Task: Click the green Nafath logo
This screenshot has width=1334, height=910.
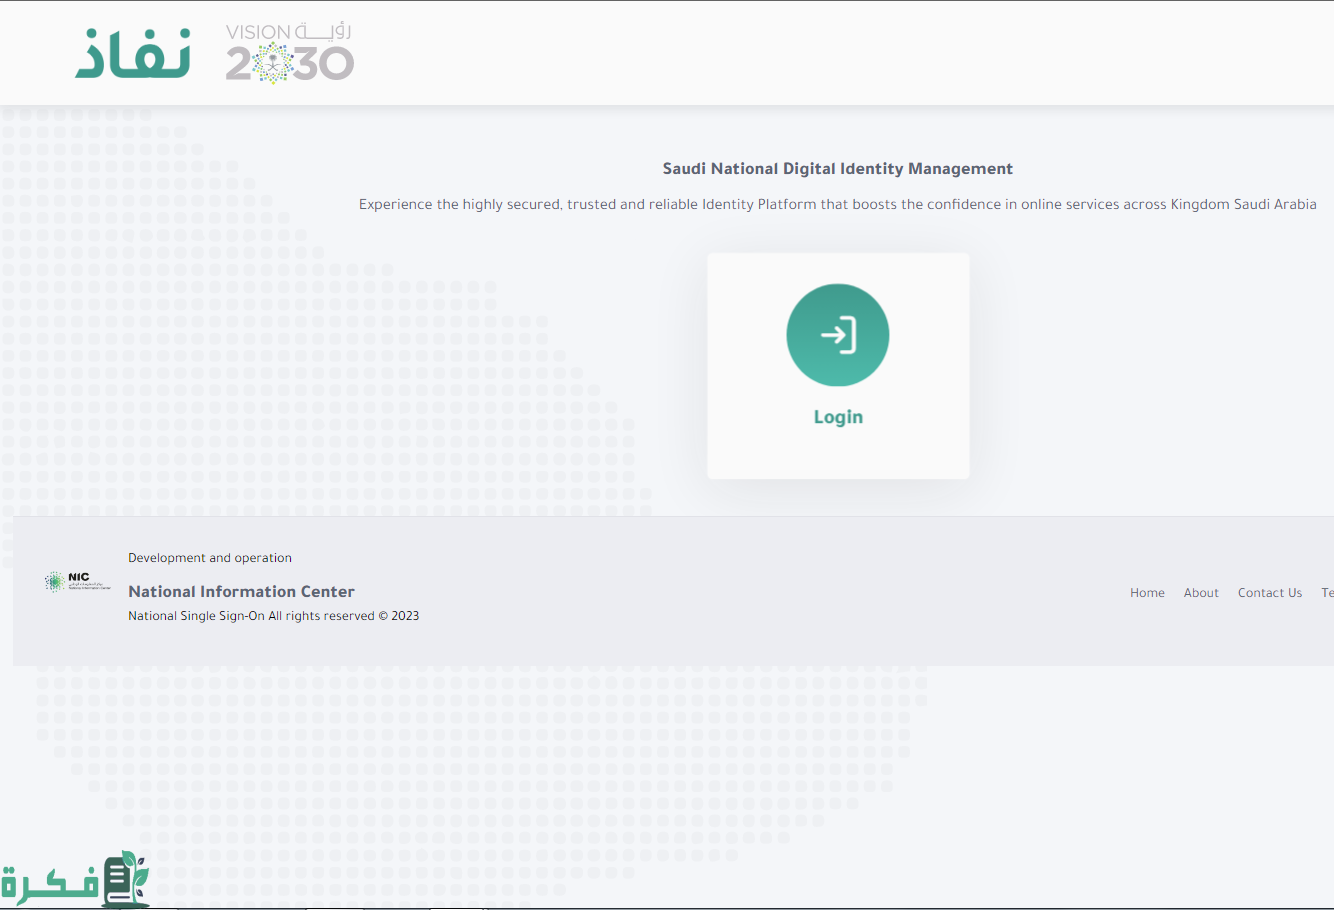Action: 133,53
